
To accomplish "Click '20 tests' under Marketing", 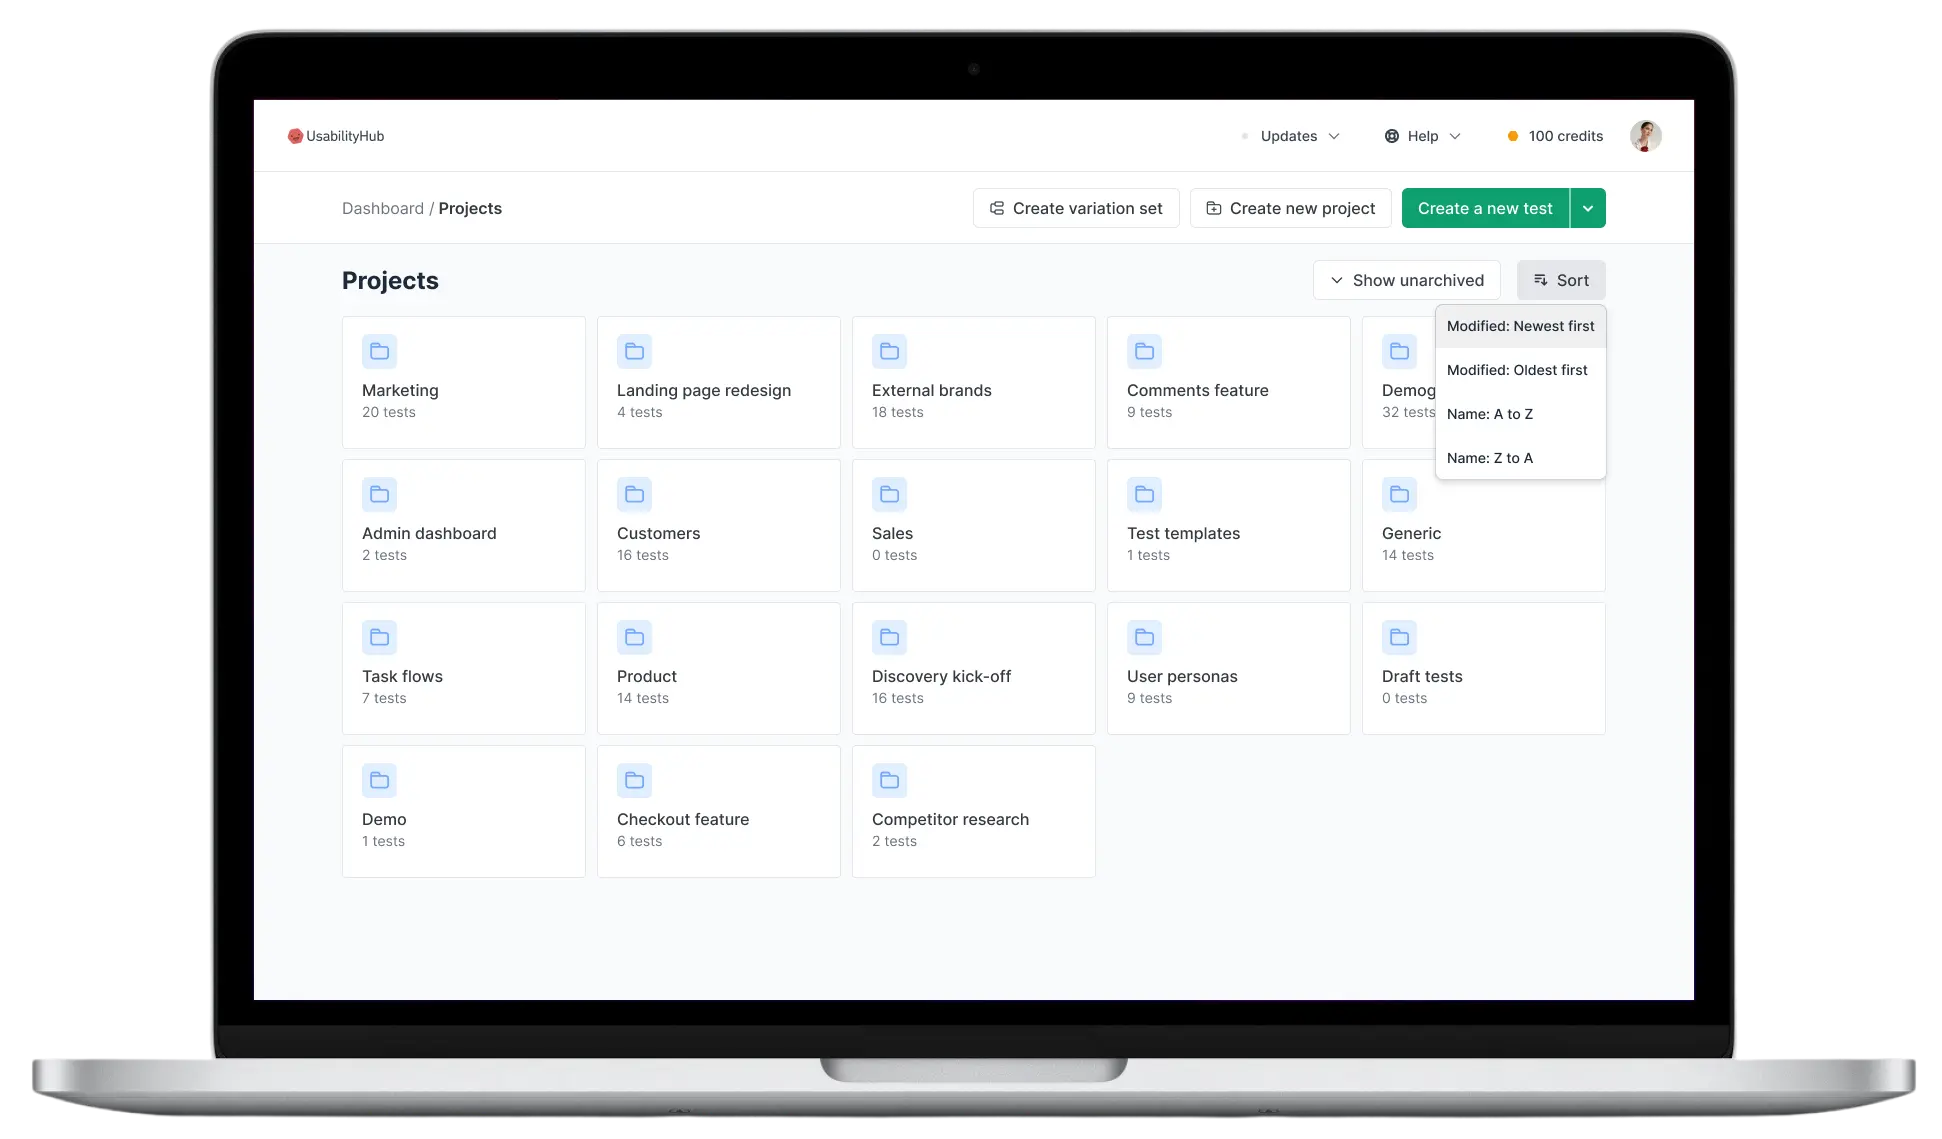I will 389,412.
